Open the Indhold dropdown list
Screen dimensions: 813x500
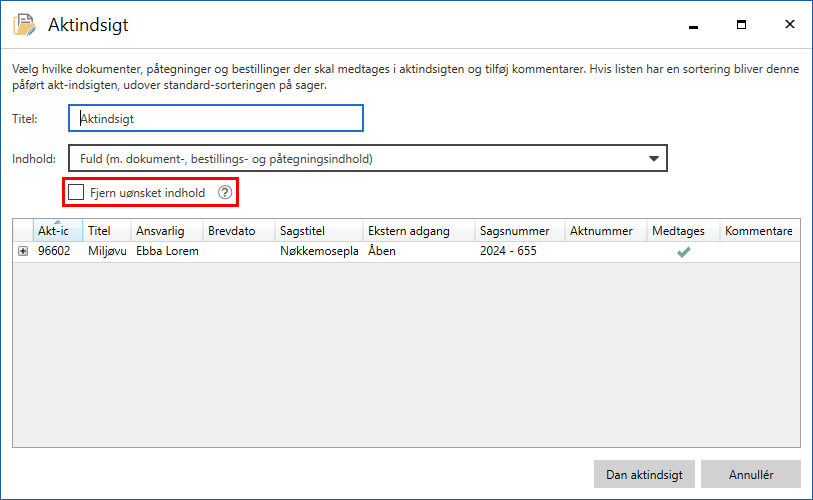pyautogui.click(x=653, y=158)
